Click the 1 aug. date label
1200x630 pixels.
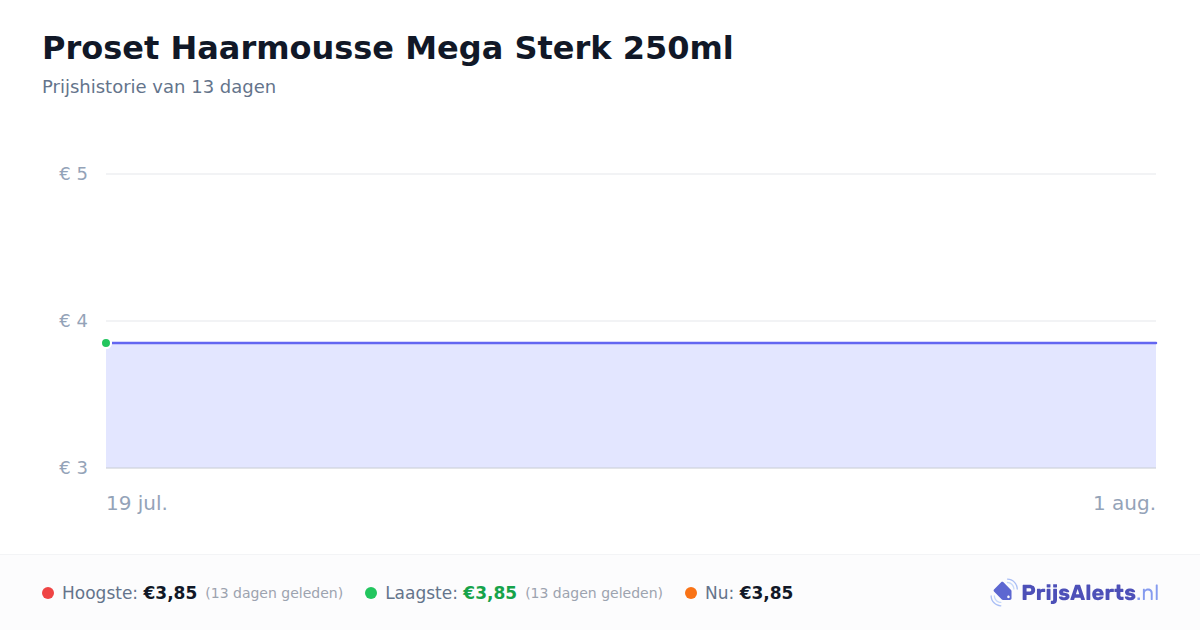click(1124, 503)
